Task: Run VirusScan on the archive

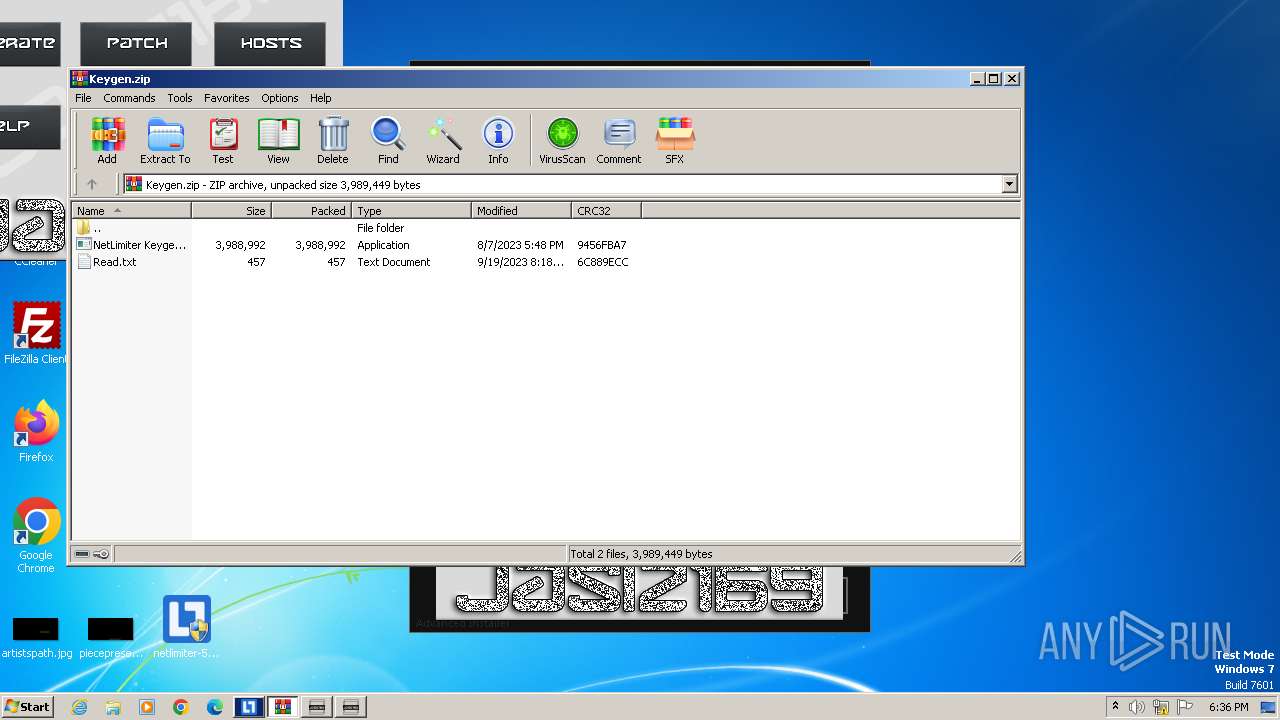Action: [x=562, y=140]
